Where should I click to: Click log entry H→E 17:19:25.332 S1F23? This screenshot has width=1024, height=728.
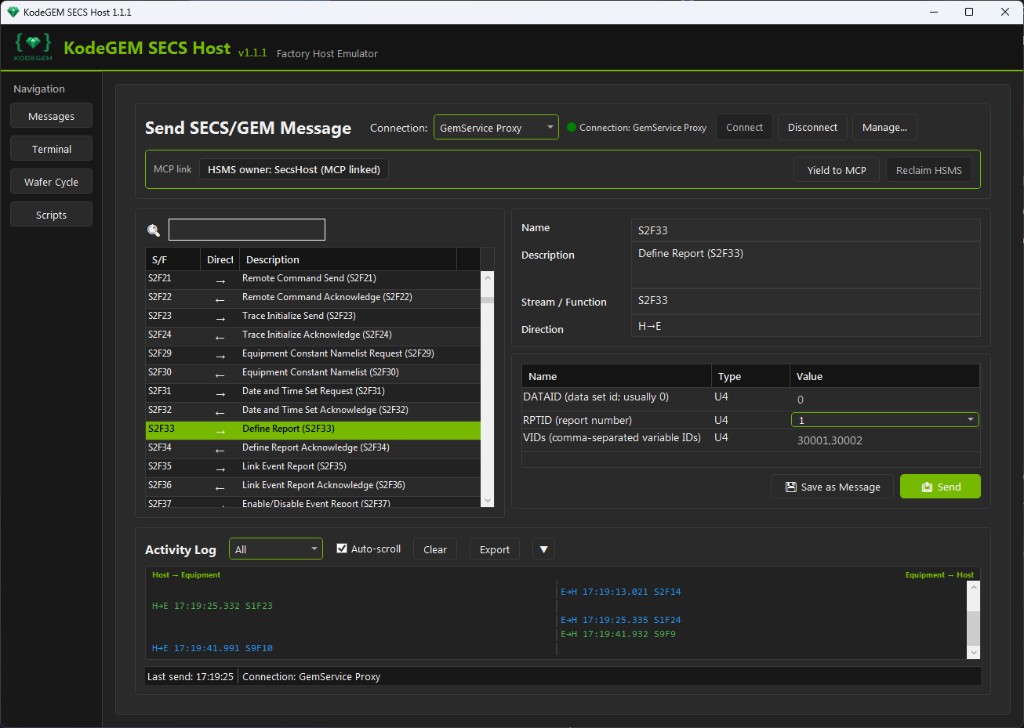212,606
